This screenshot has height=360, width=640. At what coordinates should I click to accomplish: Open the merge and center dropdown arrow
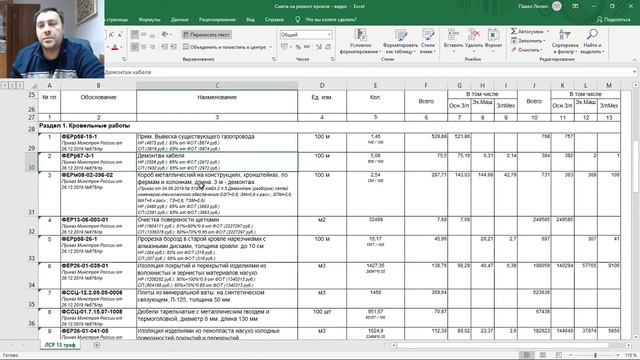(x=271, y=47)
